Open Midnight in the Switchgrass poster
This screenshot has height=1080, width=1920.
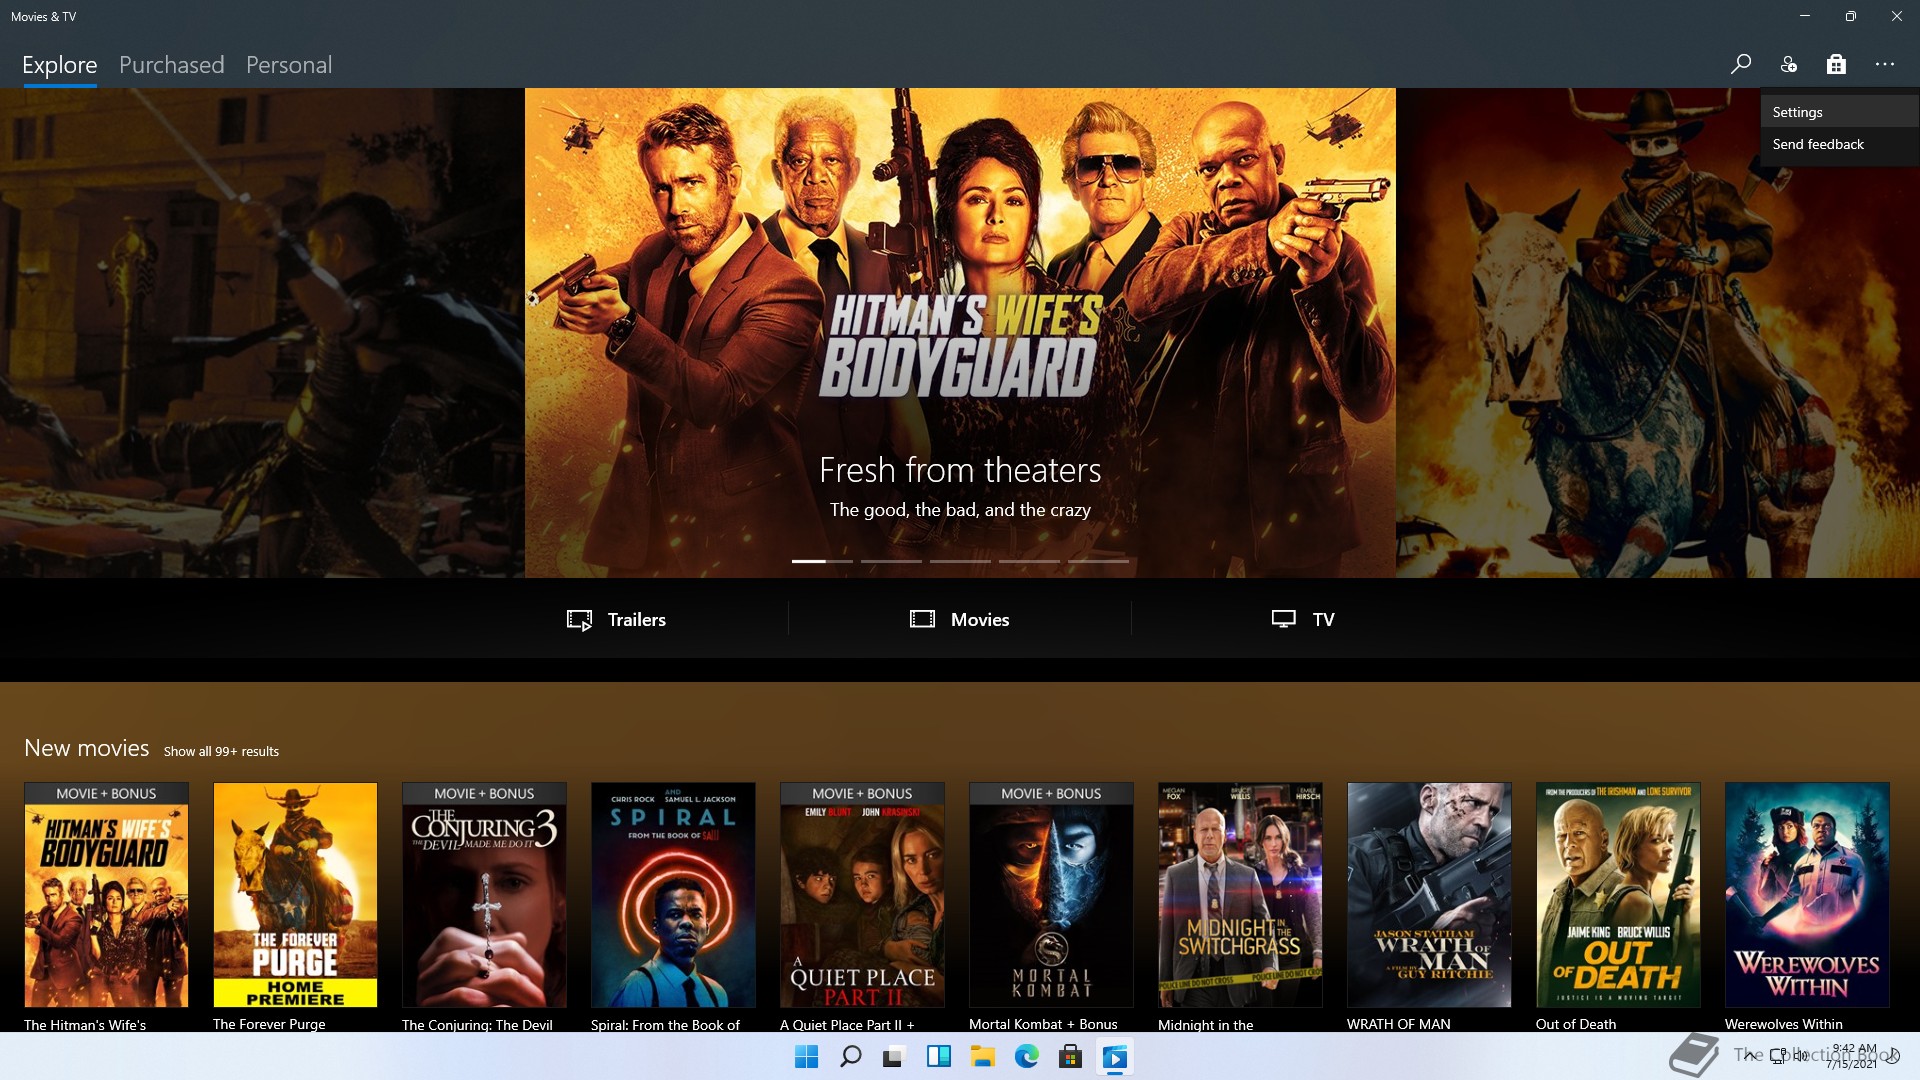(x=1240, y=895)
